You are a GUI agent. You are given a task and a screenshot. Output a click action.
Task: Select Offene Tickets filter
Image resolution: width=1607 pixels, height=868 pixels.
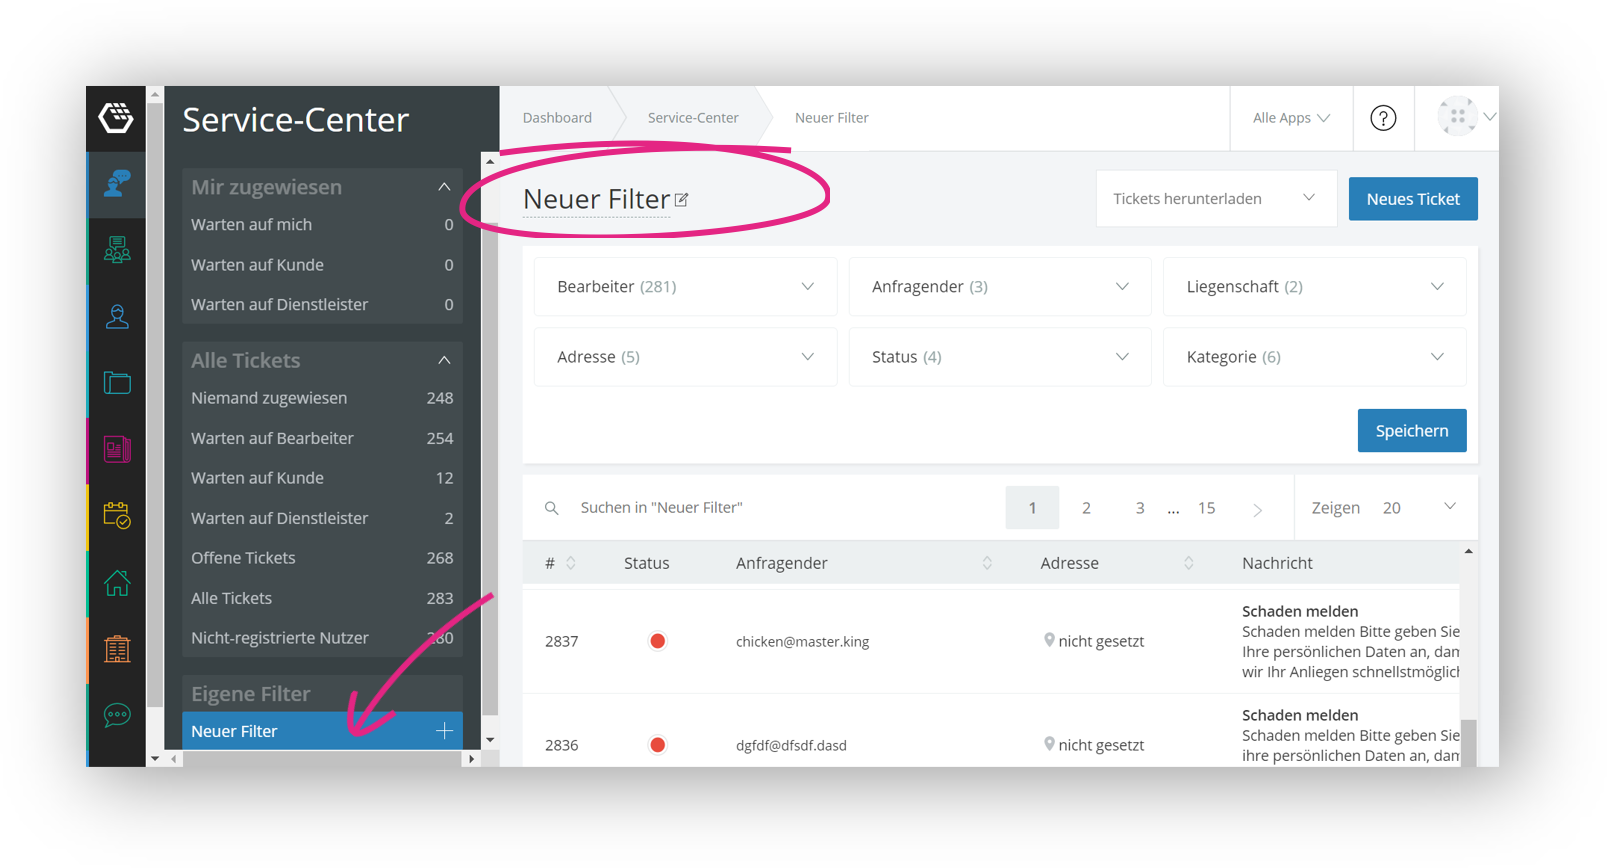[x=322, y=558]
